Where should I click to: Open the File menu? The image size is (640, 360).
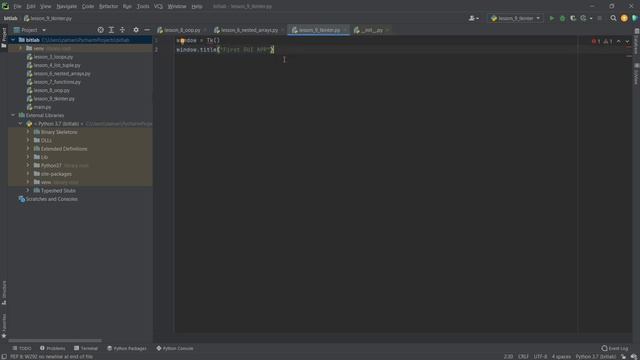17,6
